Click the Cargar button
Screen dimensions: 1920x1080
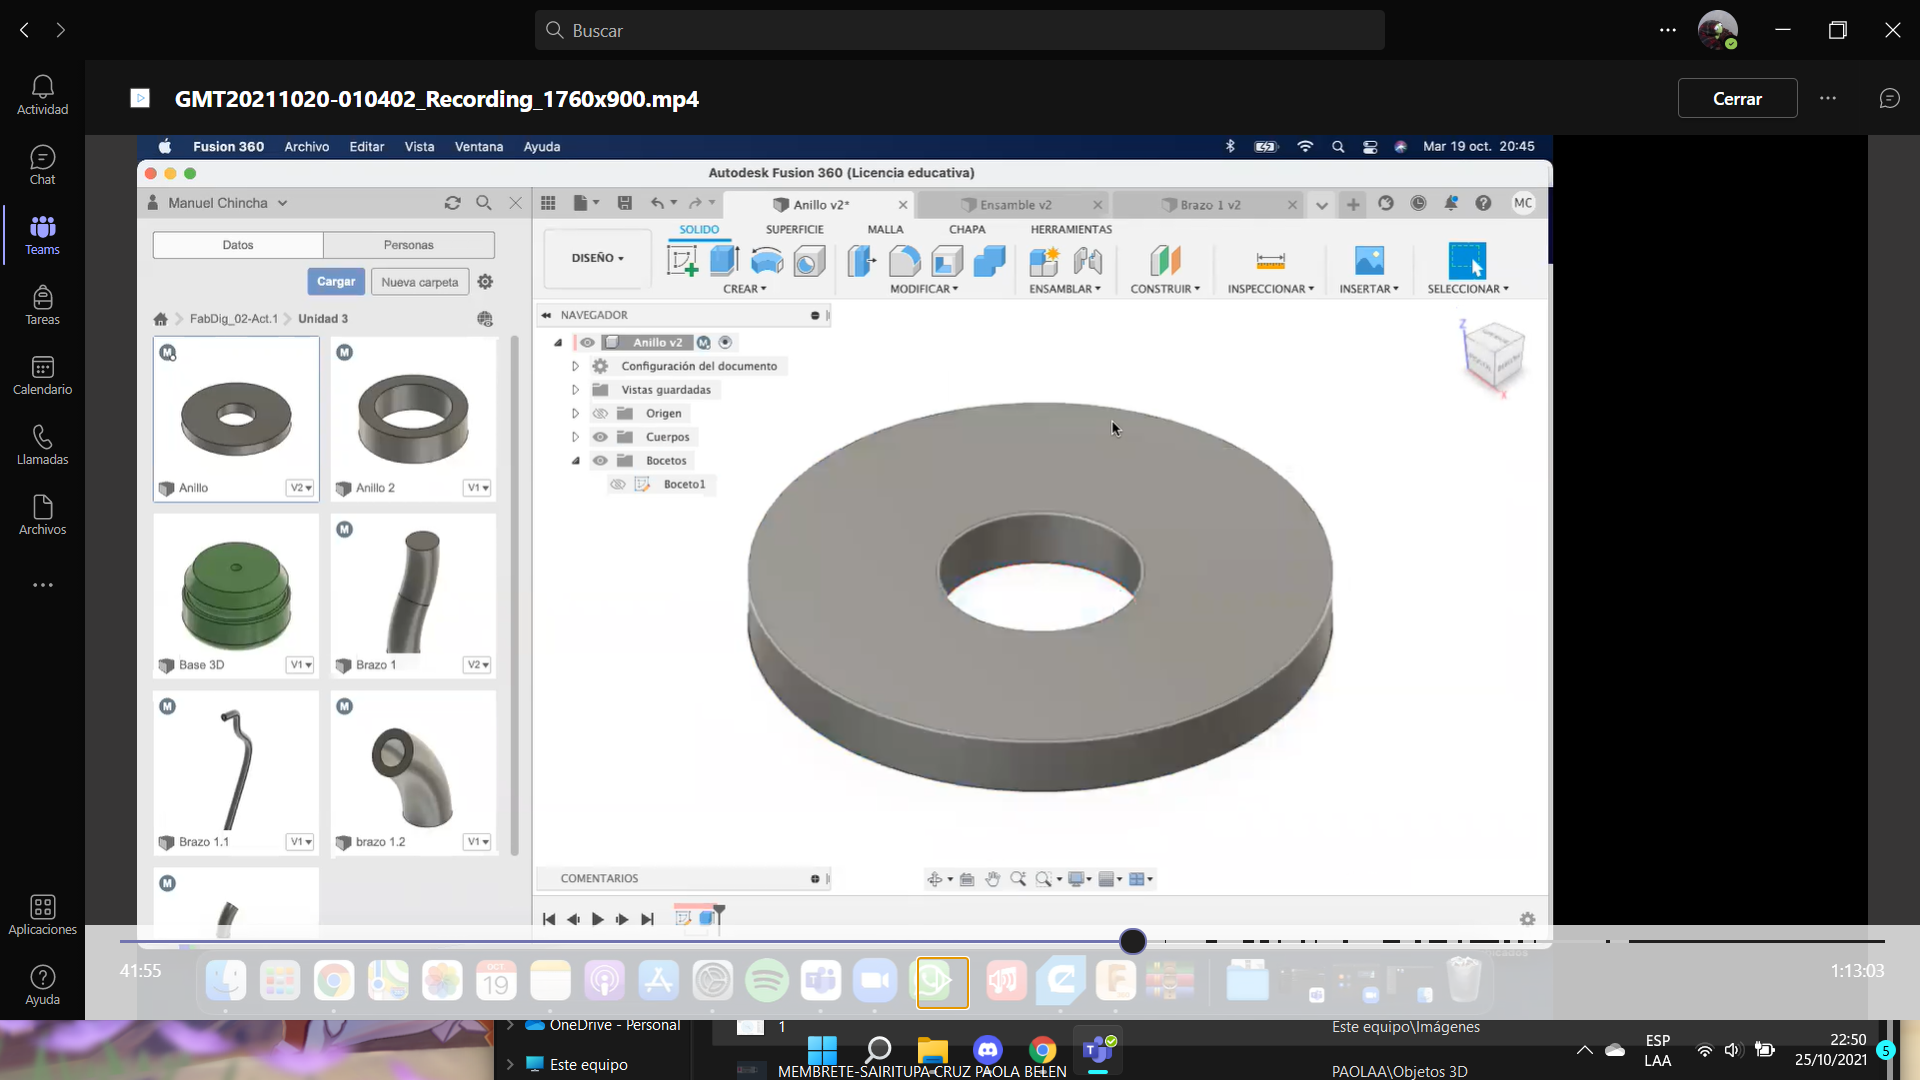[x=335, y=282]
